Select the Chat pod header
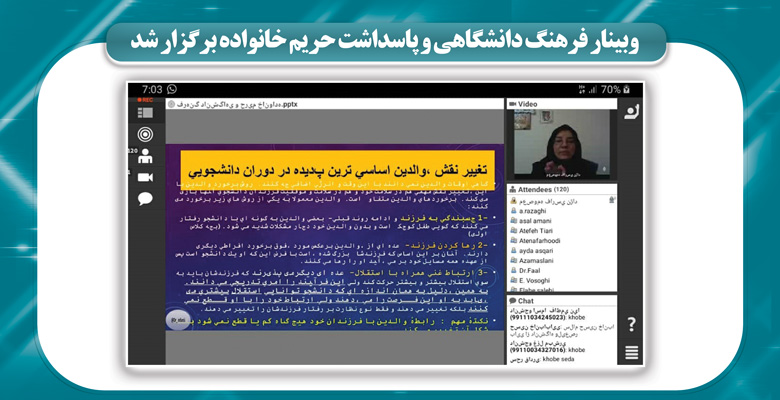This screenshot has width=780, height=400. tap(562, 301)
